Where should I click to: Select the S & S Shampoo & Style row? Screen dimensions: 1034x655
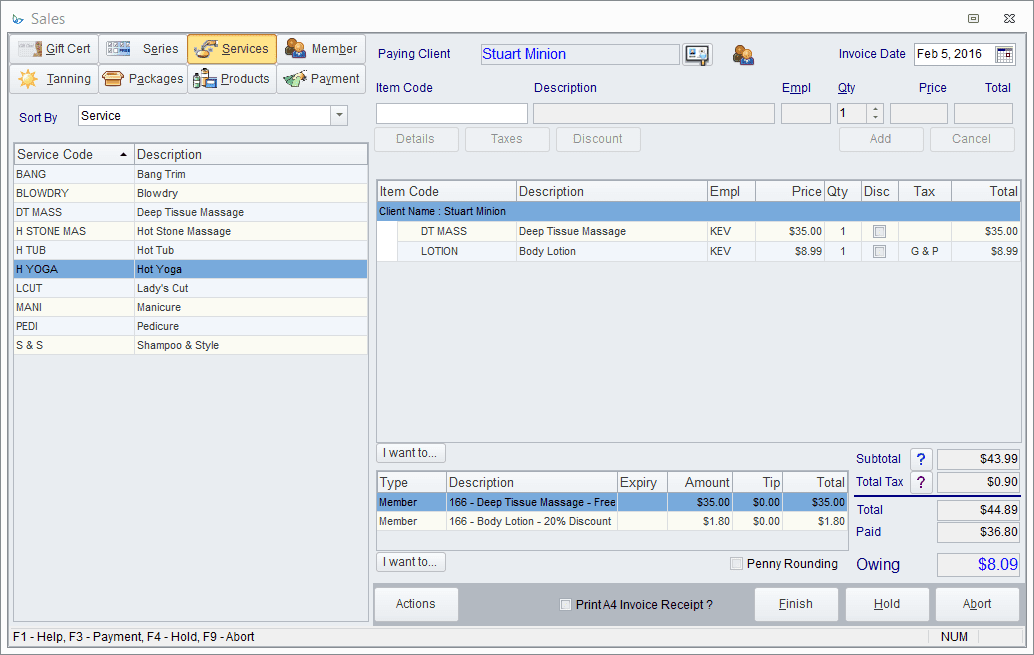191,346
